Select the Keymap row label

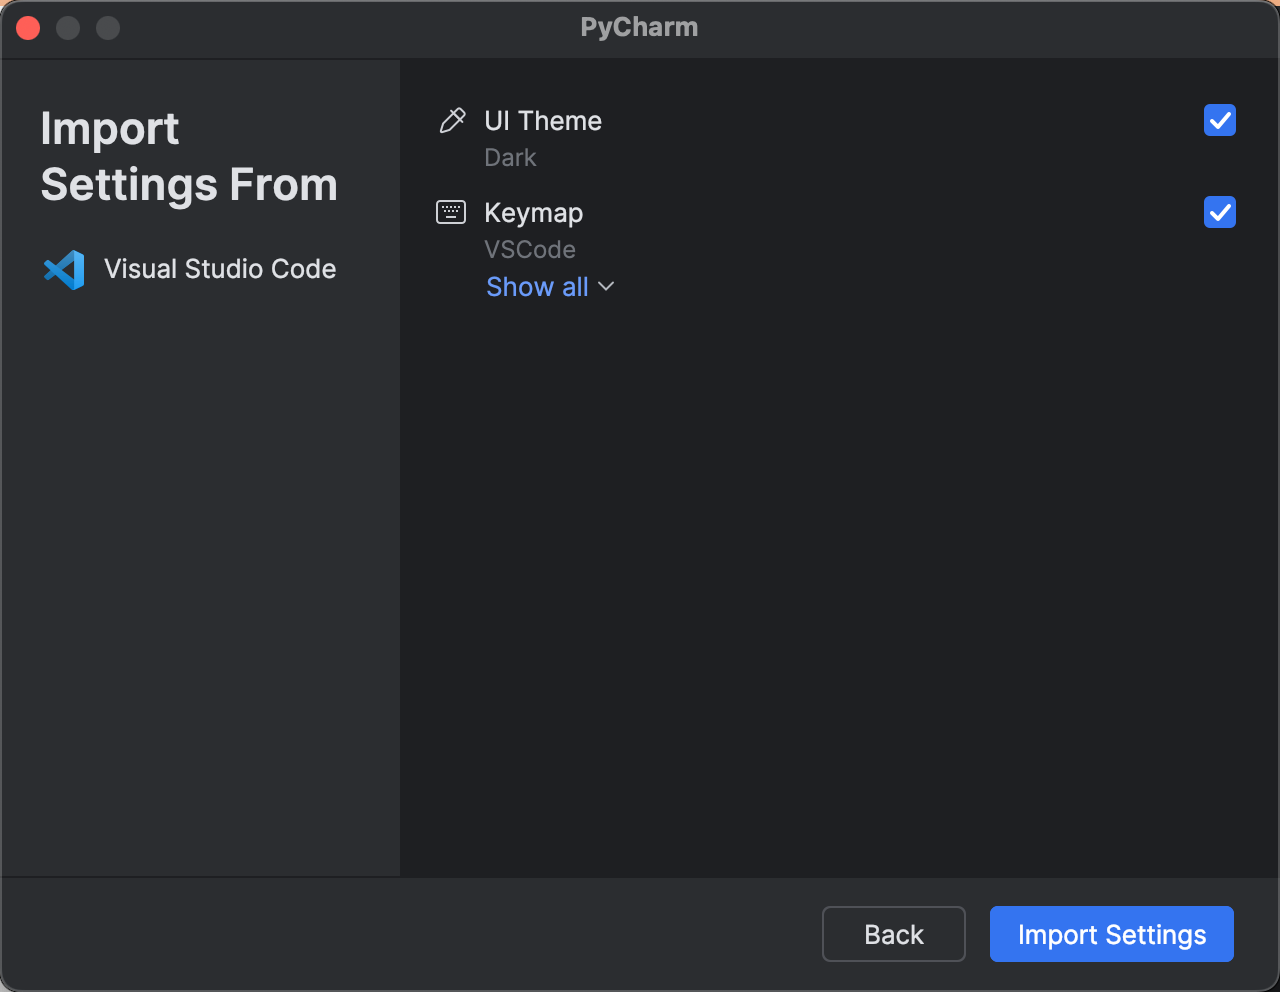point(533,212)
